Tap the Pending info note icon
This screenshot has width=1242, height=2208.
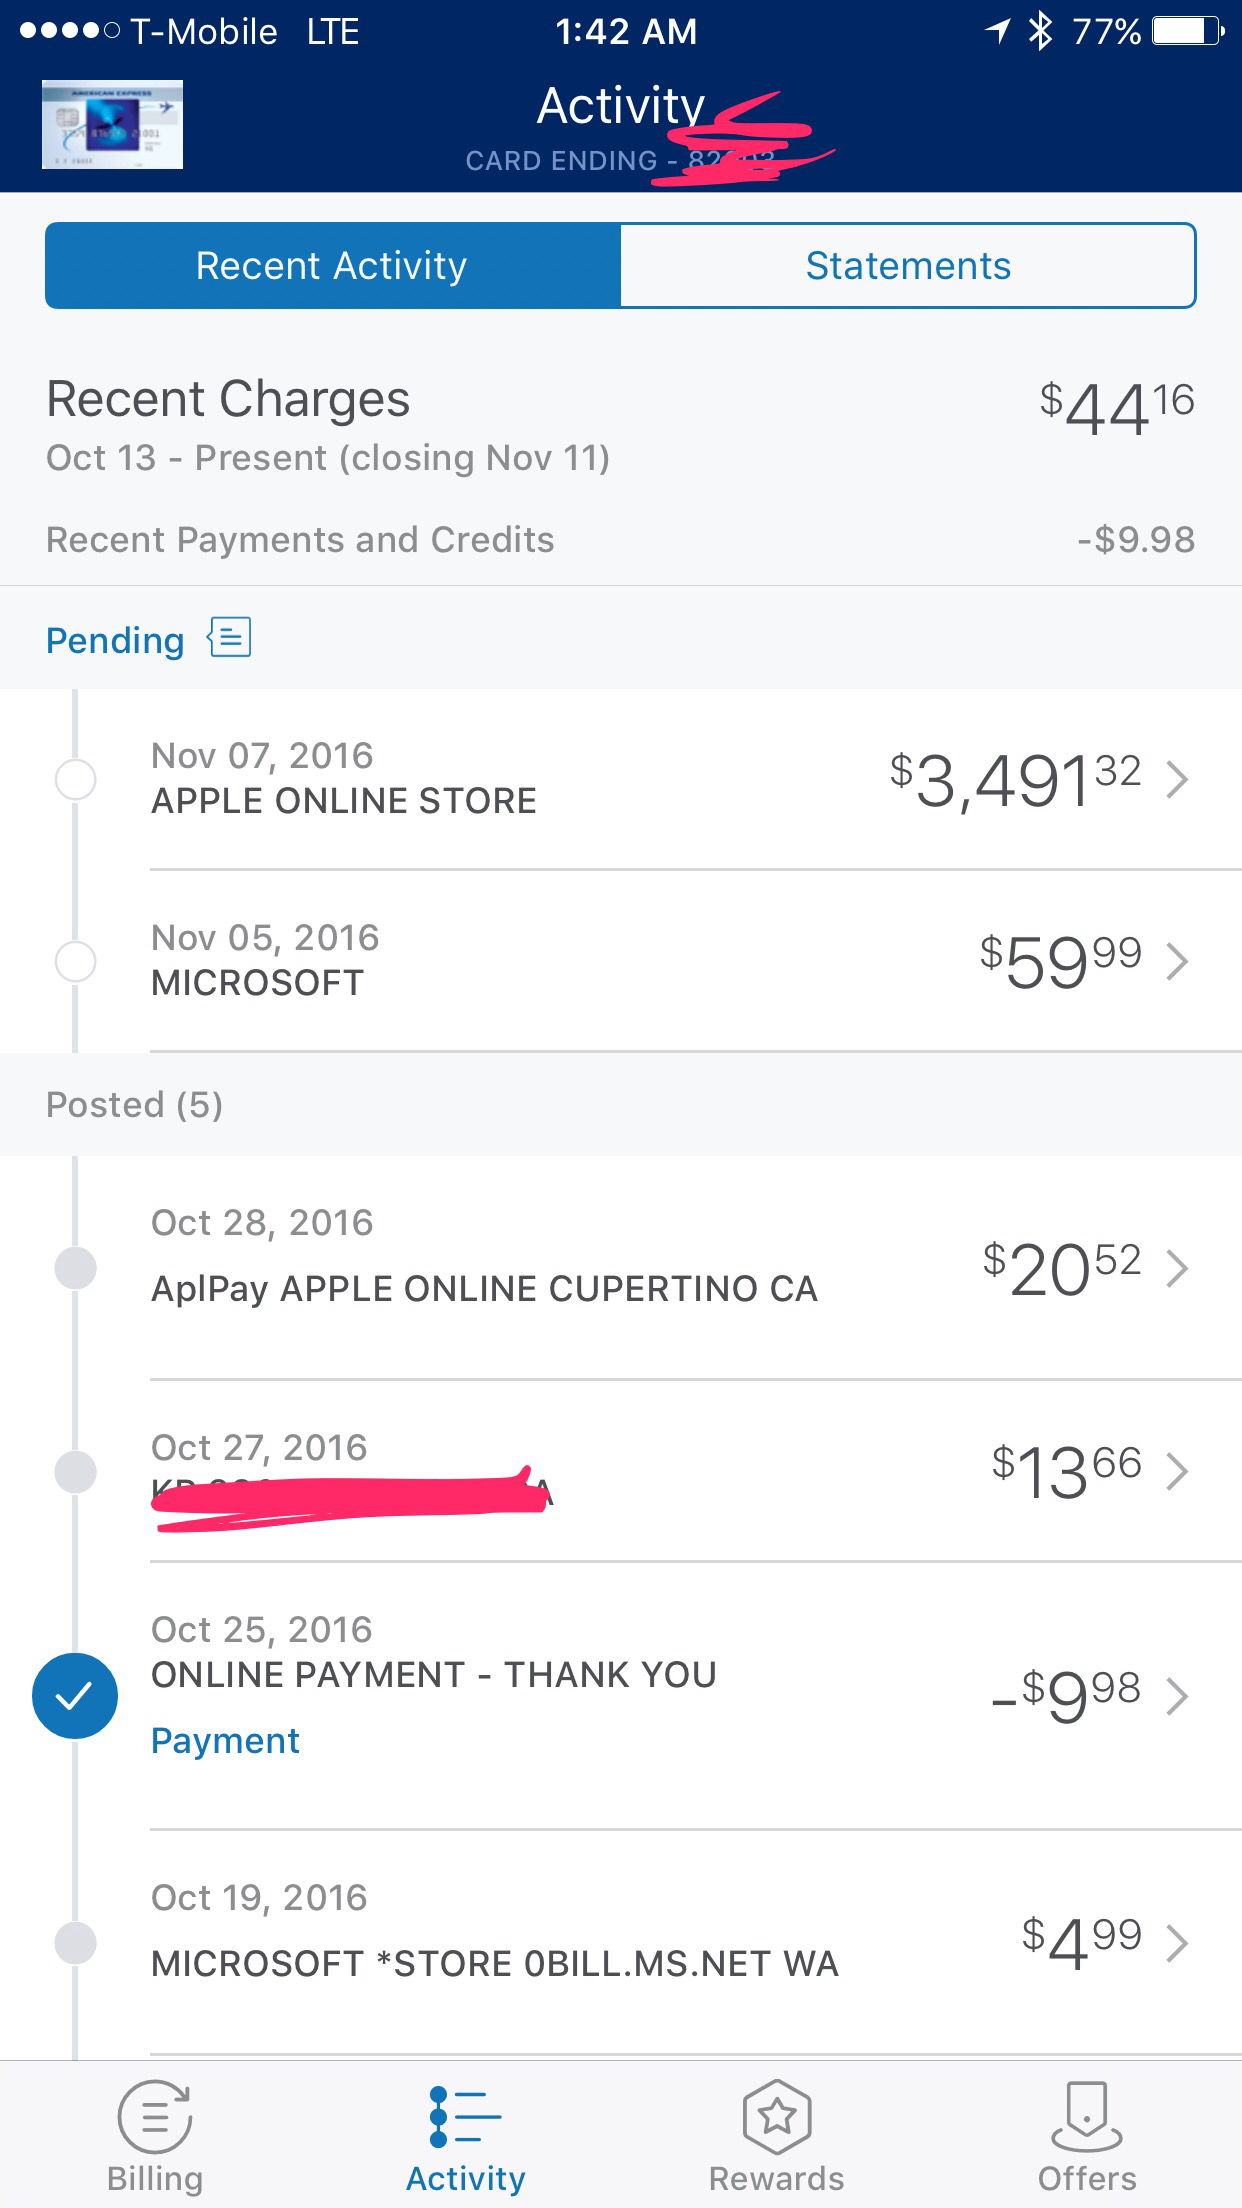[x=229, y=638]
